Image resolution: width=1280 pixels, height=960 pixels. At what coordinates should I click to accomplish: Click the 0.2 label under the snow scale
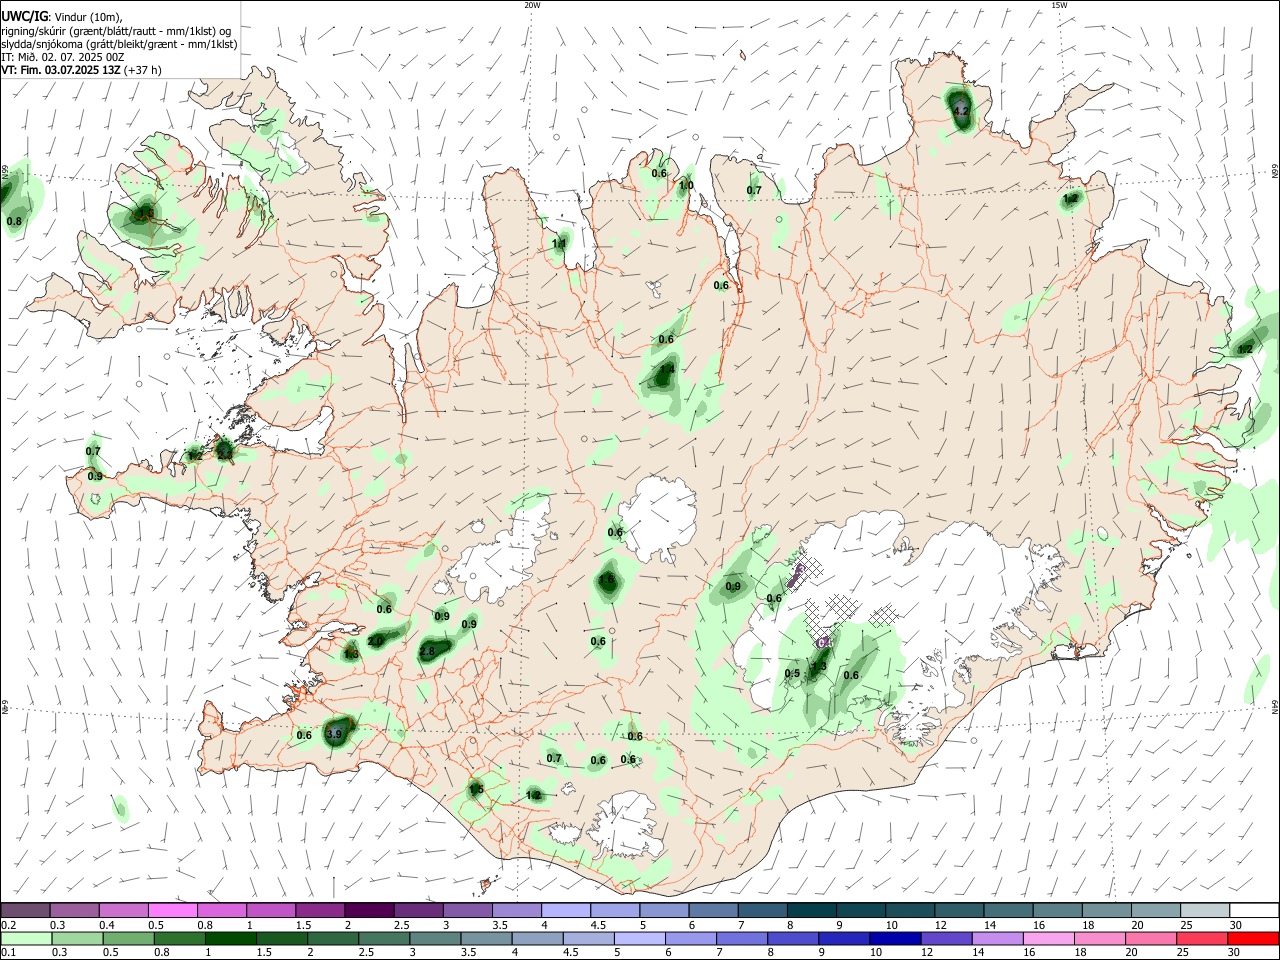(8, 925)
